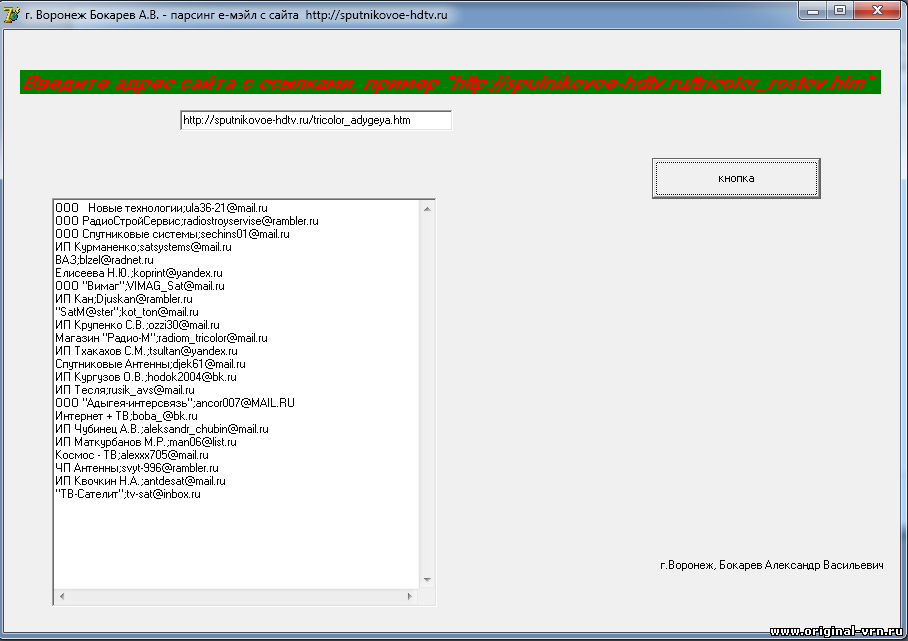Select line ООО Спутниковые системы
Viewport: 908px width, 641px height.
point(172,234)
